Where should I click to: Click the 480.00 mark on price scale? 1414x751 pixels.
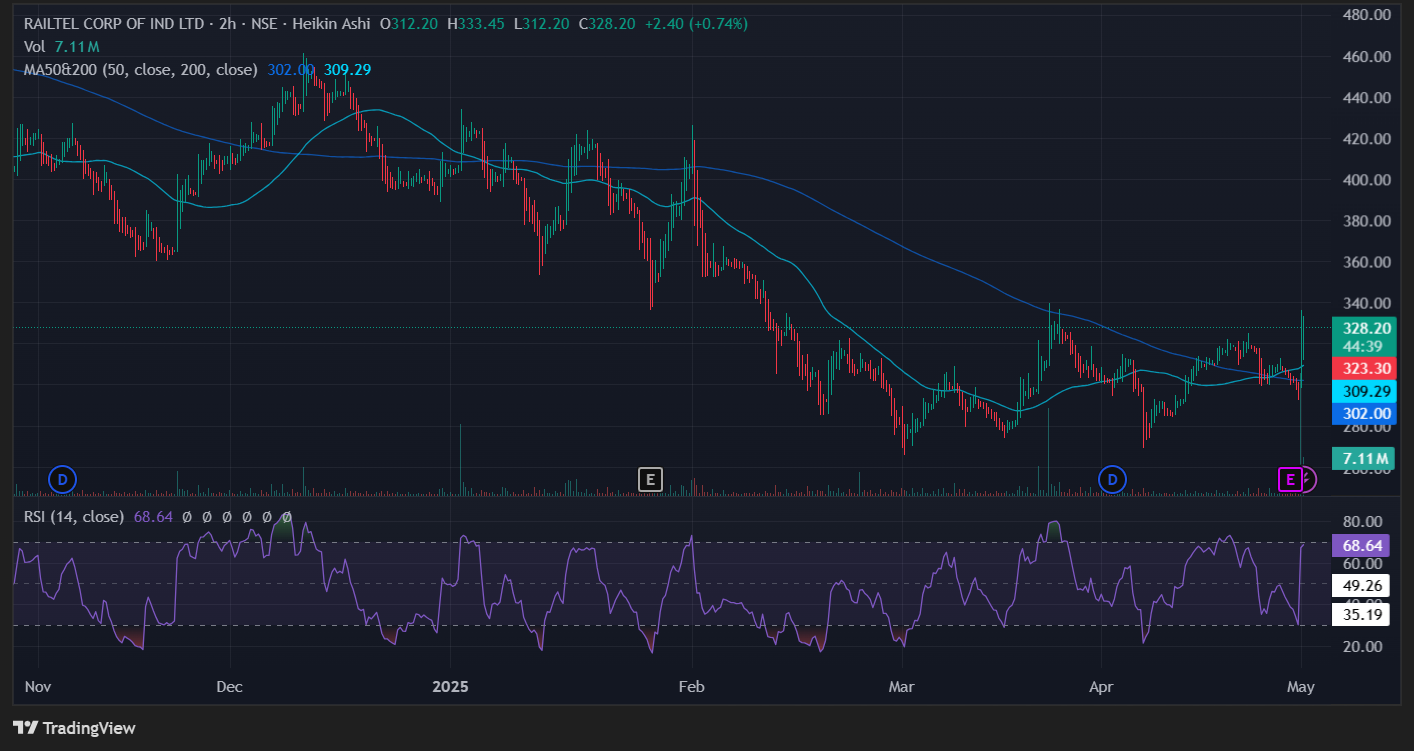(1366, 15)
